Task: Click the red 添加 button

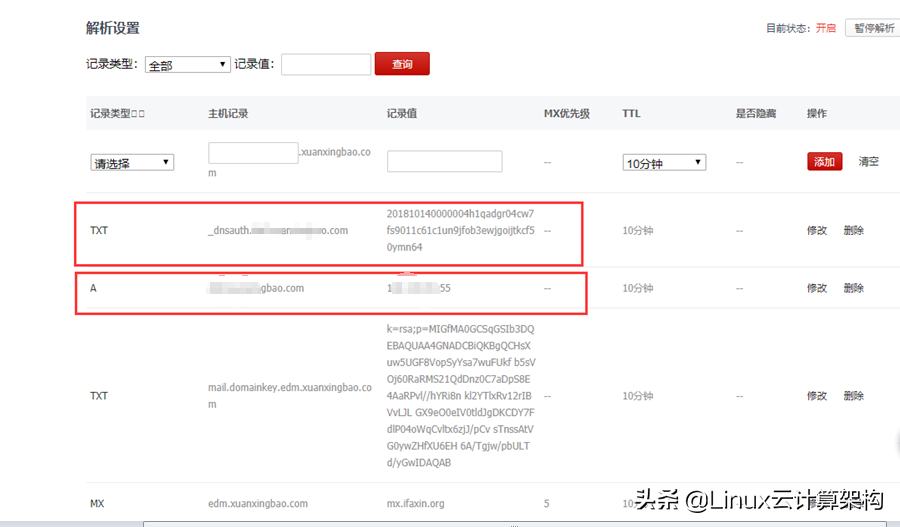Action: tap(824, 162)
